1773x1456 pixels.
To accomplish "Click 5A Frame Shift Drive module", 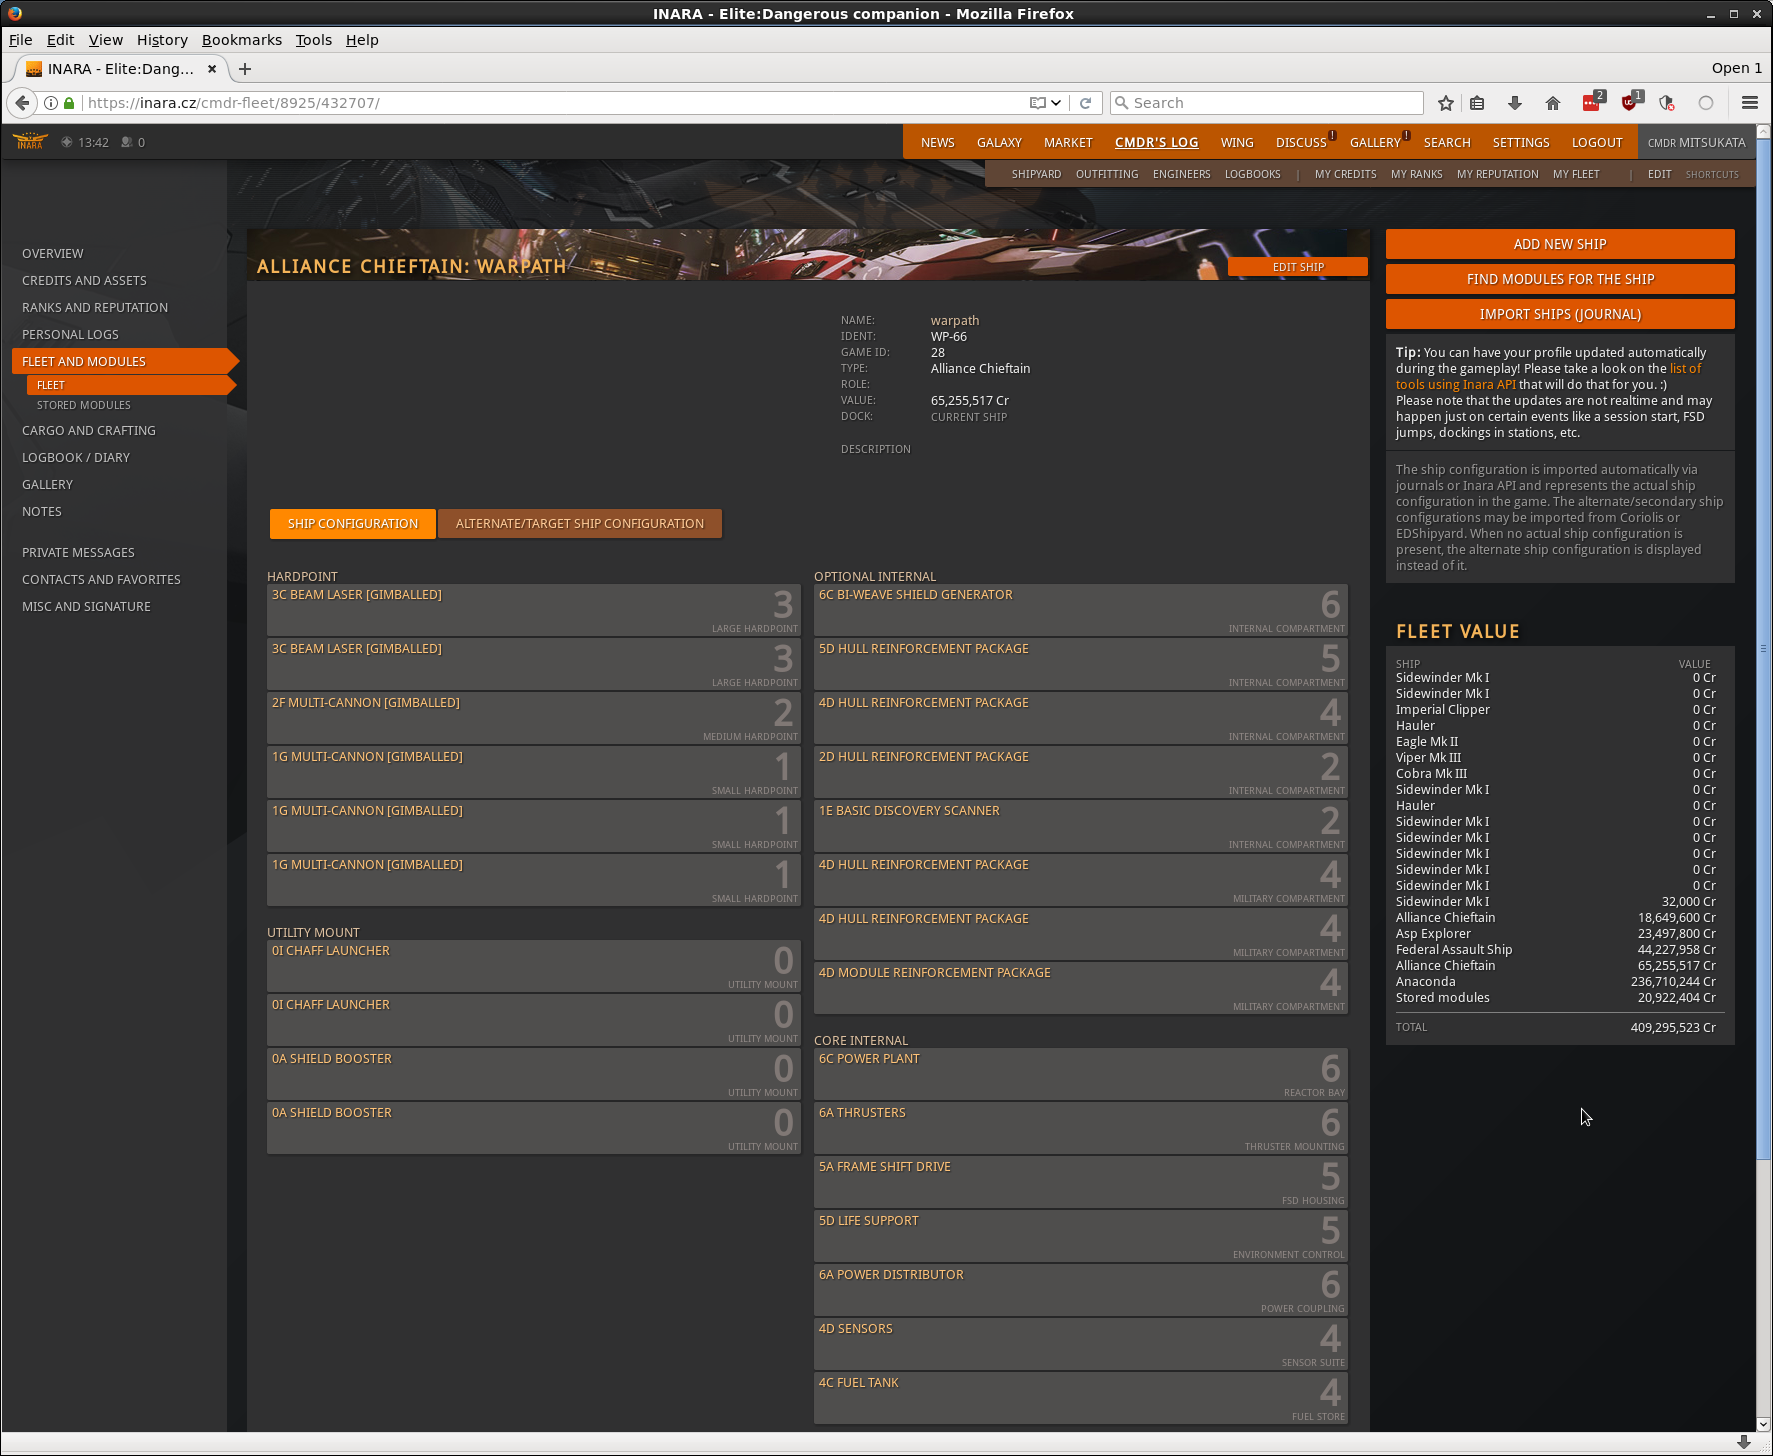I will [1081, 1182].
